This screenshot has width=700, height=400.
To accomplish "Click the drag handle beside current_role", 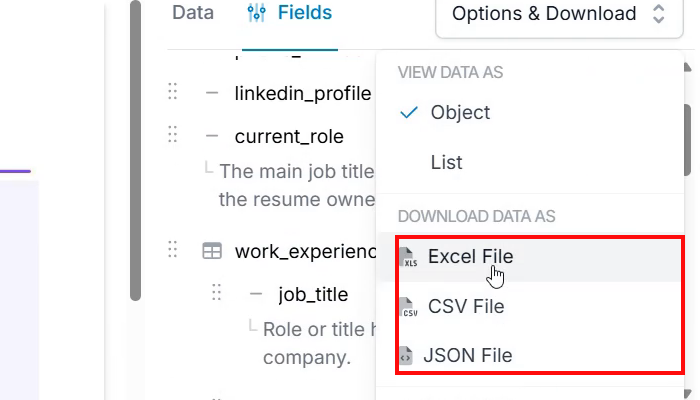I will 173,134.
